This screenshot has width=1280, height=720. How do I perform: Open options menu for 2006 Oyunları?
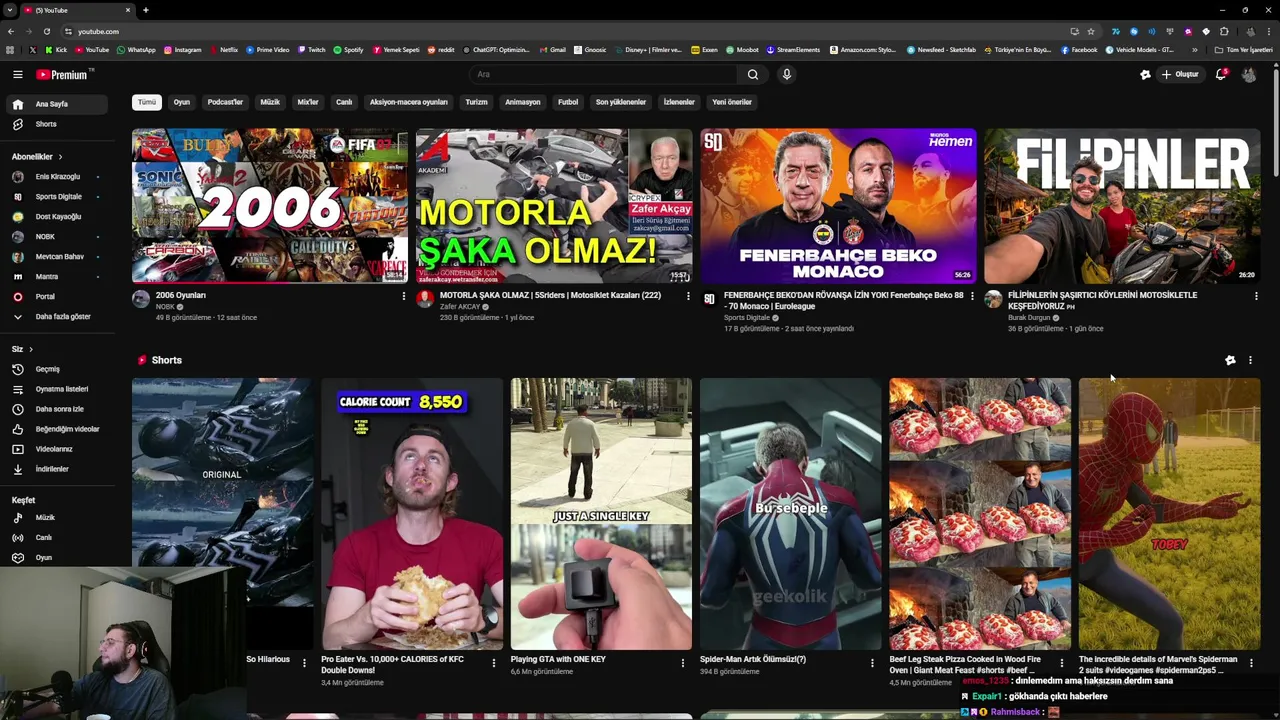pyautogui.click(x=404, y=296)
